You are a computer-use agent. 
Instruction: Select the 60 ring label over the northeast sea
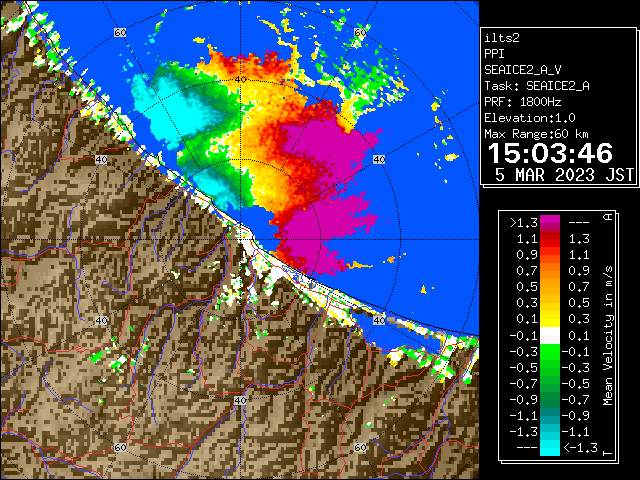pyautogui.click(x=360, y=32)
